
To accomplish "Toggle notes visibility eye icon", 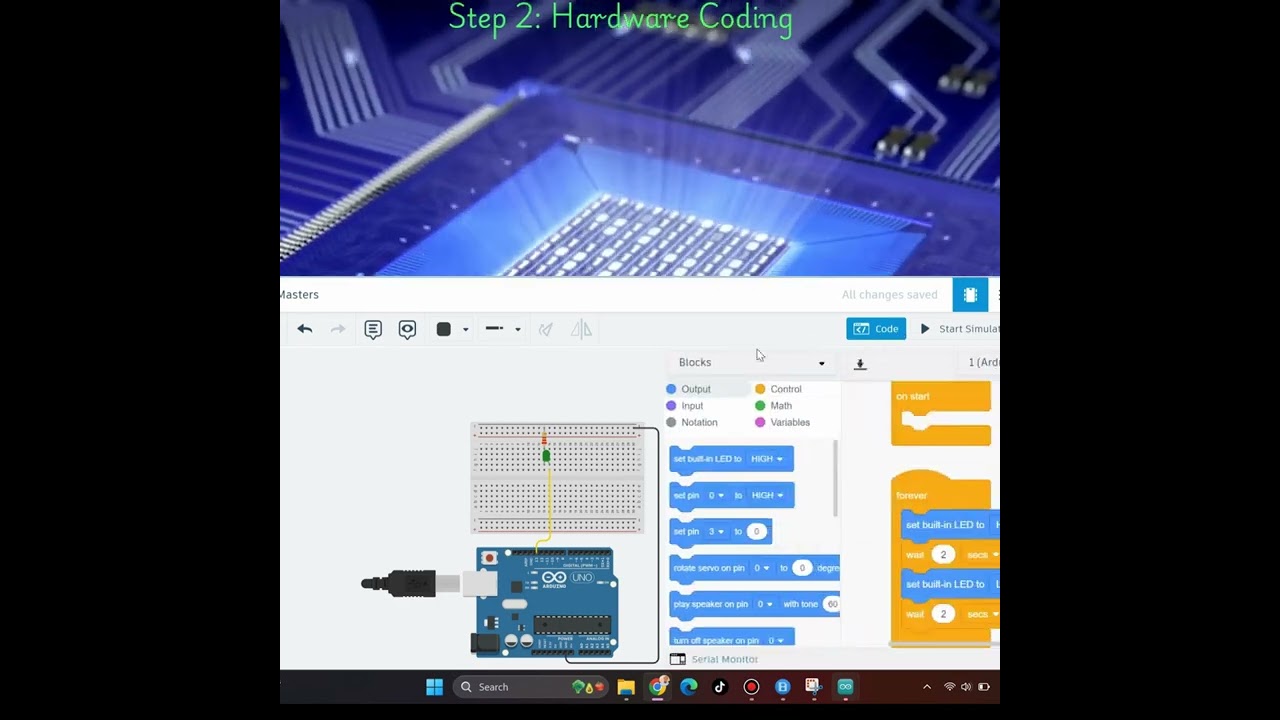I will click(x=407, y=329).
